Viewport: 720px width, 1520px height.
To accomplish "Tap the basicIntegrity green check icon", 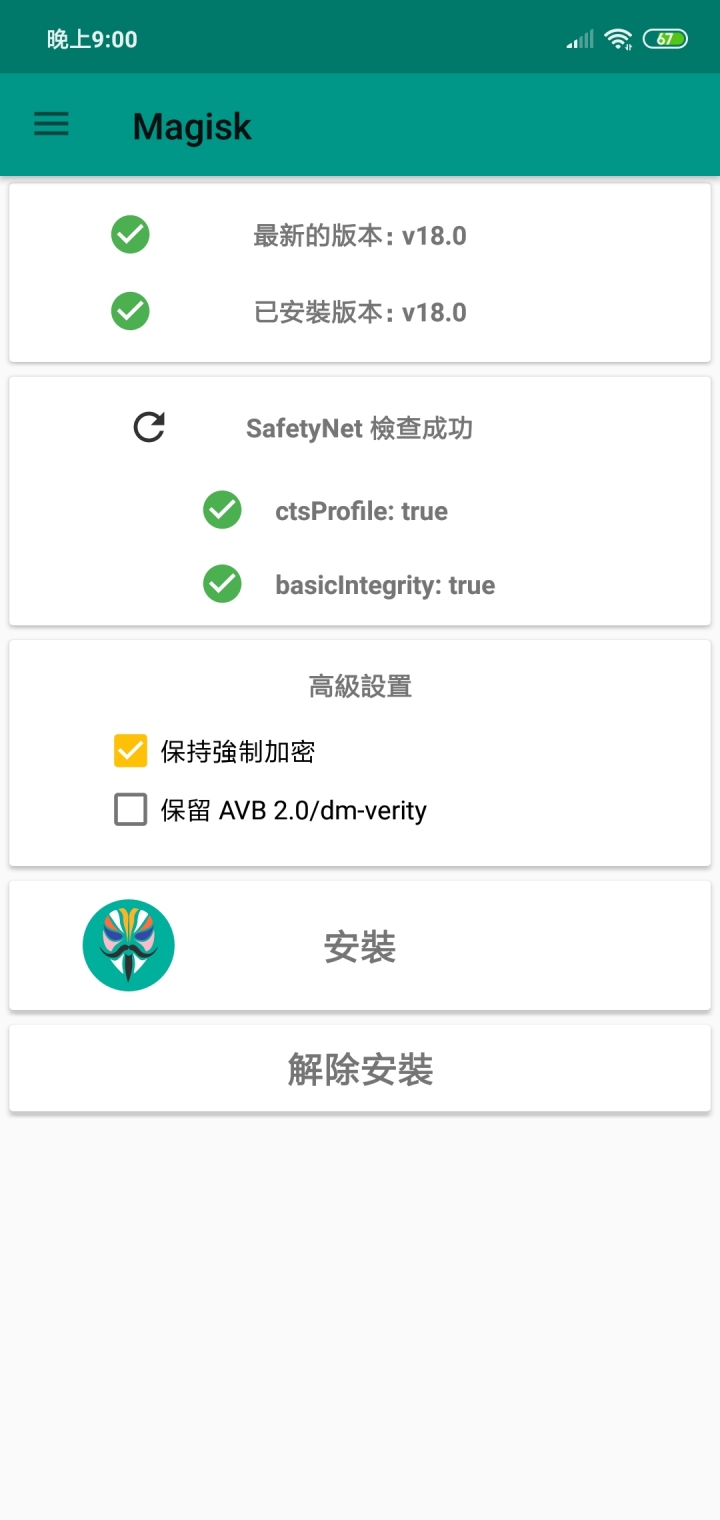I will (222, 584).
